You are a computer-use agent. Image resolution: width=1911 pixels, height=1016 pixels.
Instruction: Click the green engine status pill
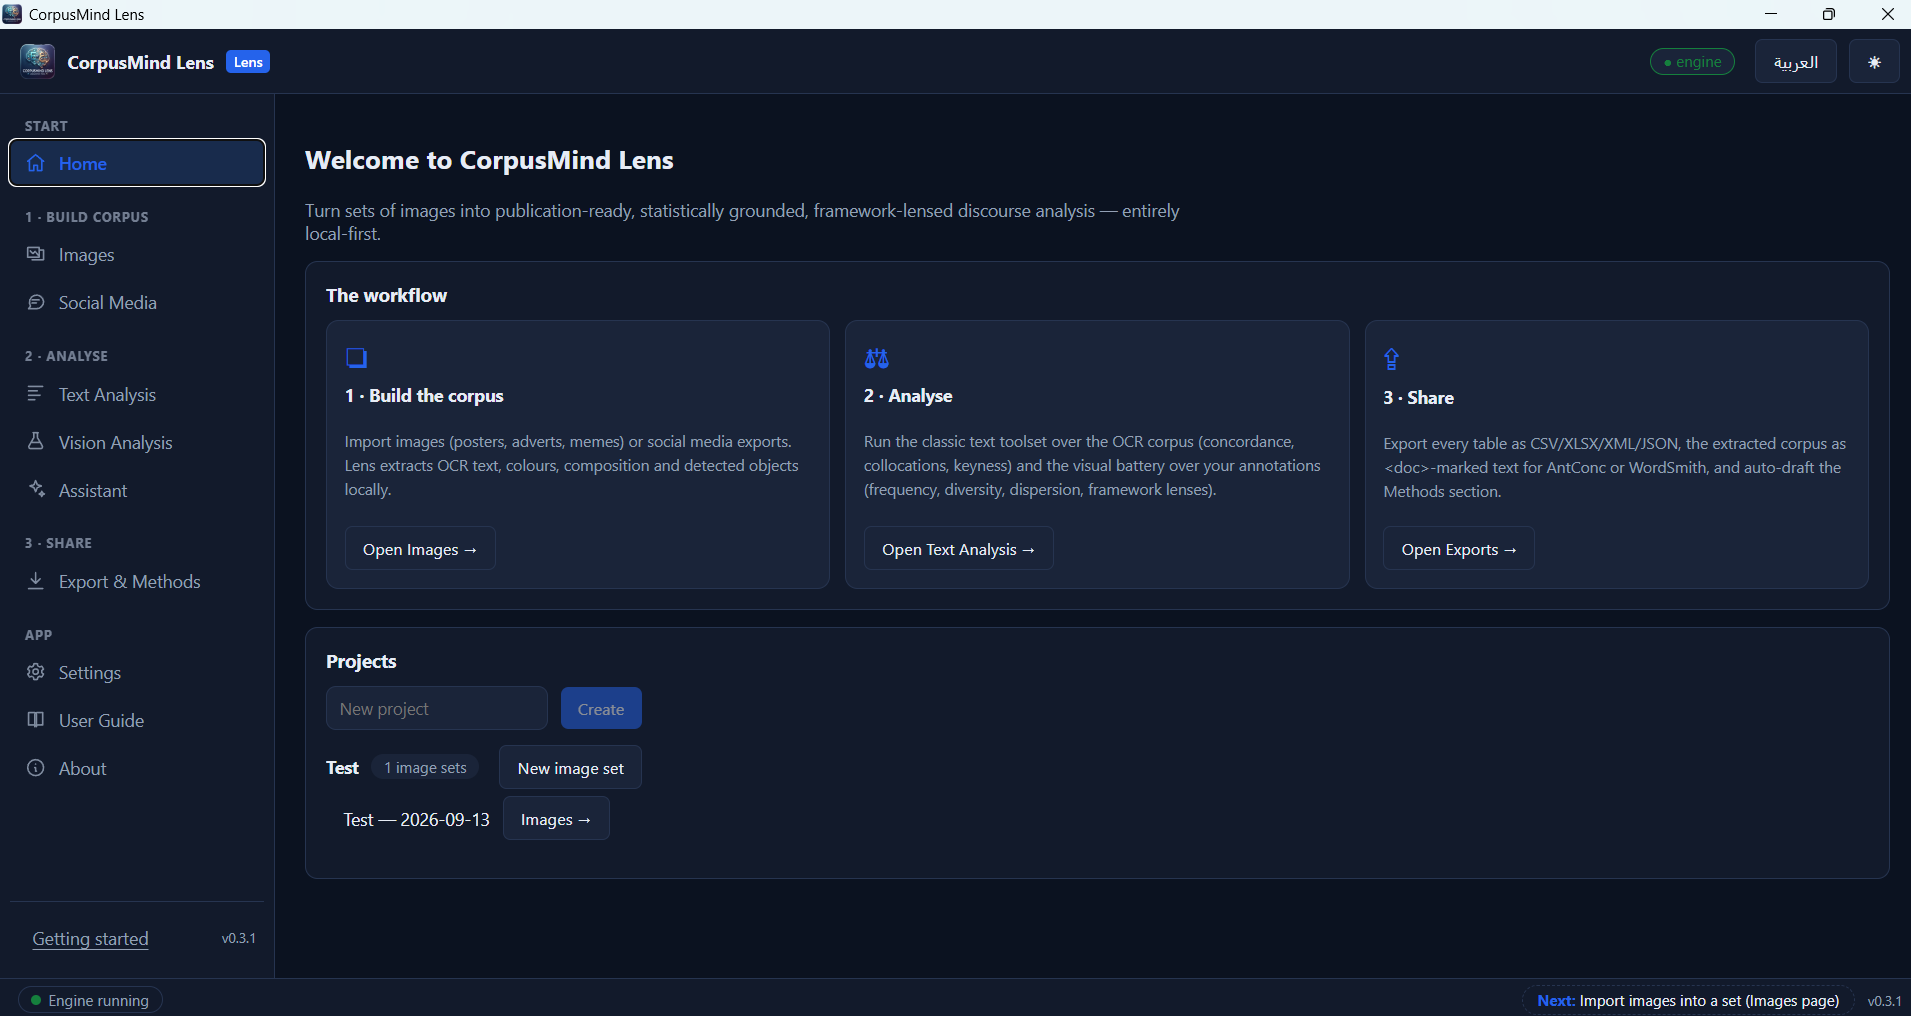tap(1692, 62)
